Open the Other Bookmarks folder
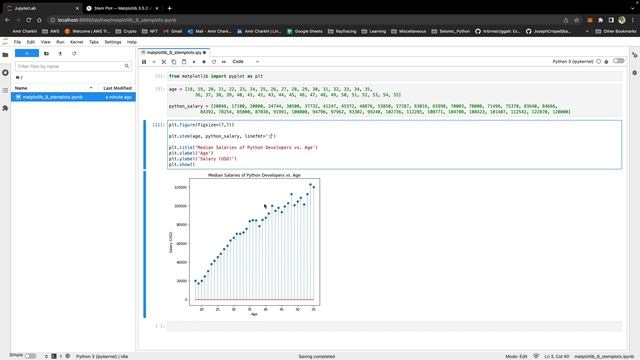This screenshot has width=640, height=360. (x=616, y=31)
